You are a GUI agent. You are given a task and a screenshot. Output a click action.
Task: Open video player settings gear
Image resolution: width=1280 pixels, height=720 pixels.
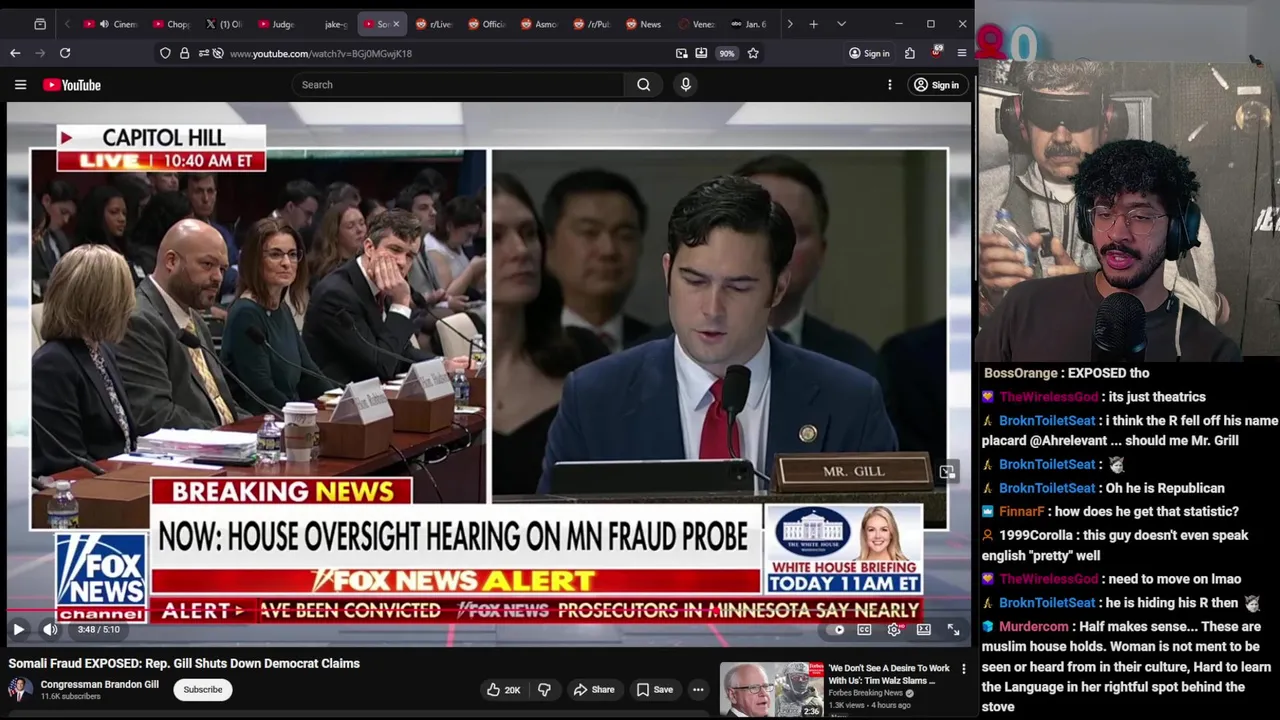tap(894, 629)
